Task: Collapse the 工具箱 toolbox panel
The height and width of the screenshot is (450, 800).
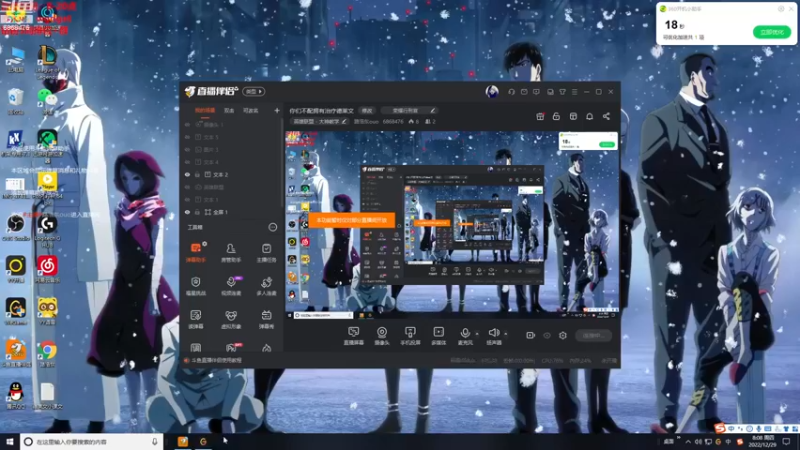Action: pos(273,227)
